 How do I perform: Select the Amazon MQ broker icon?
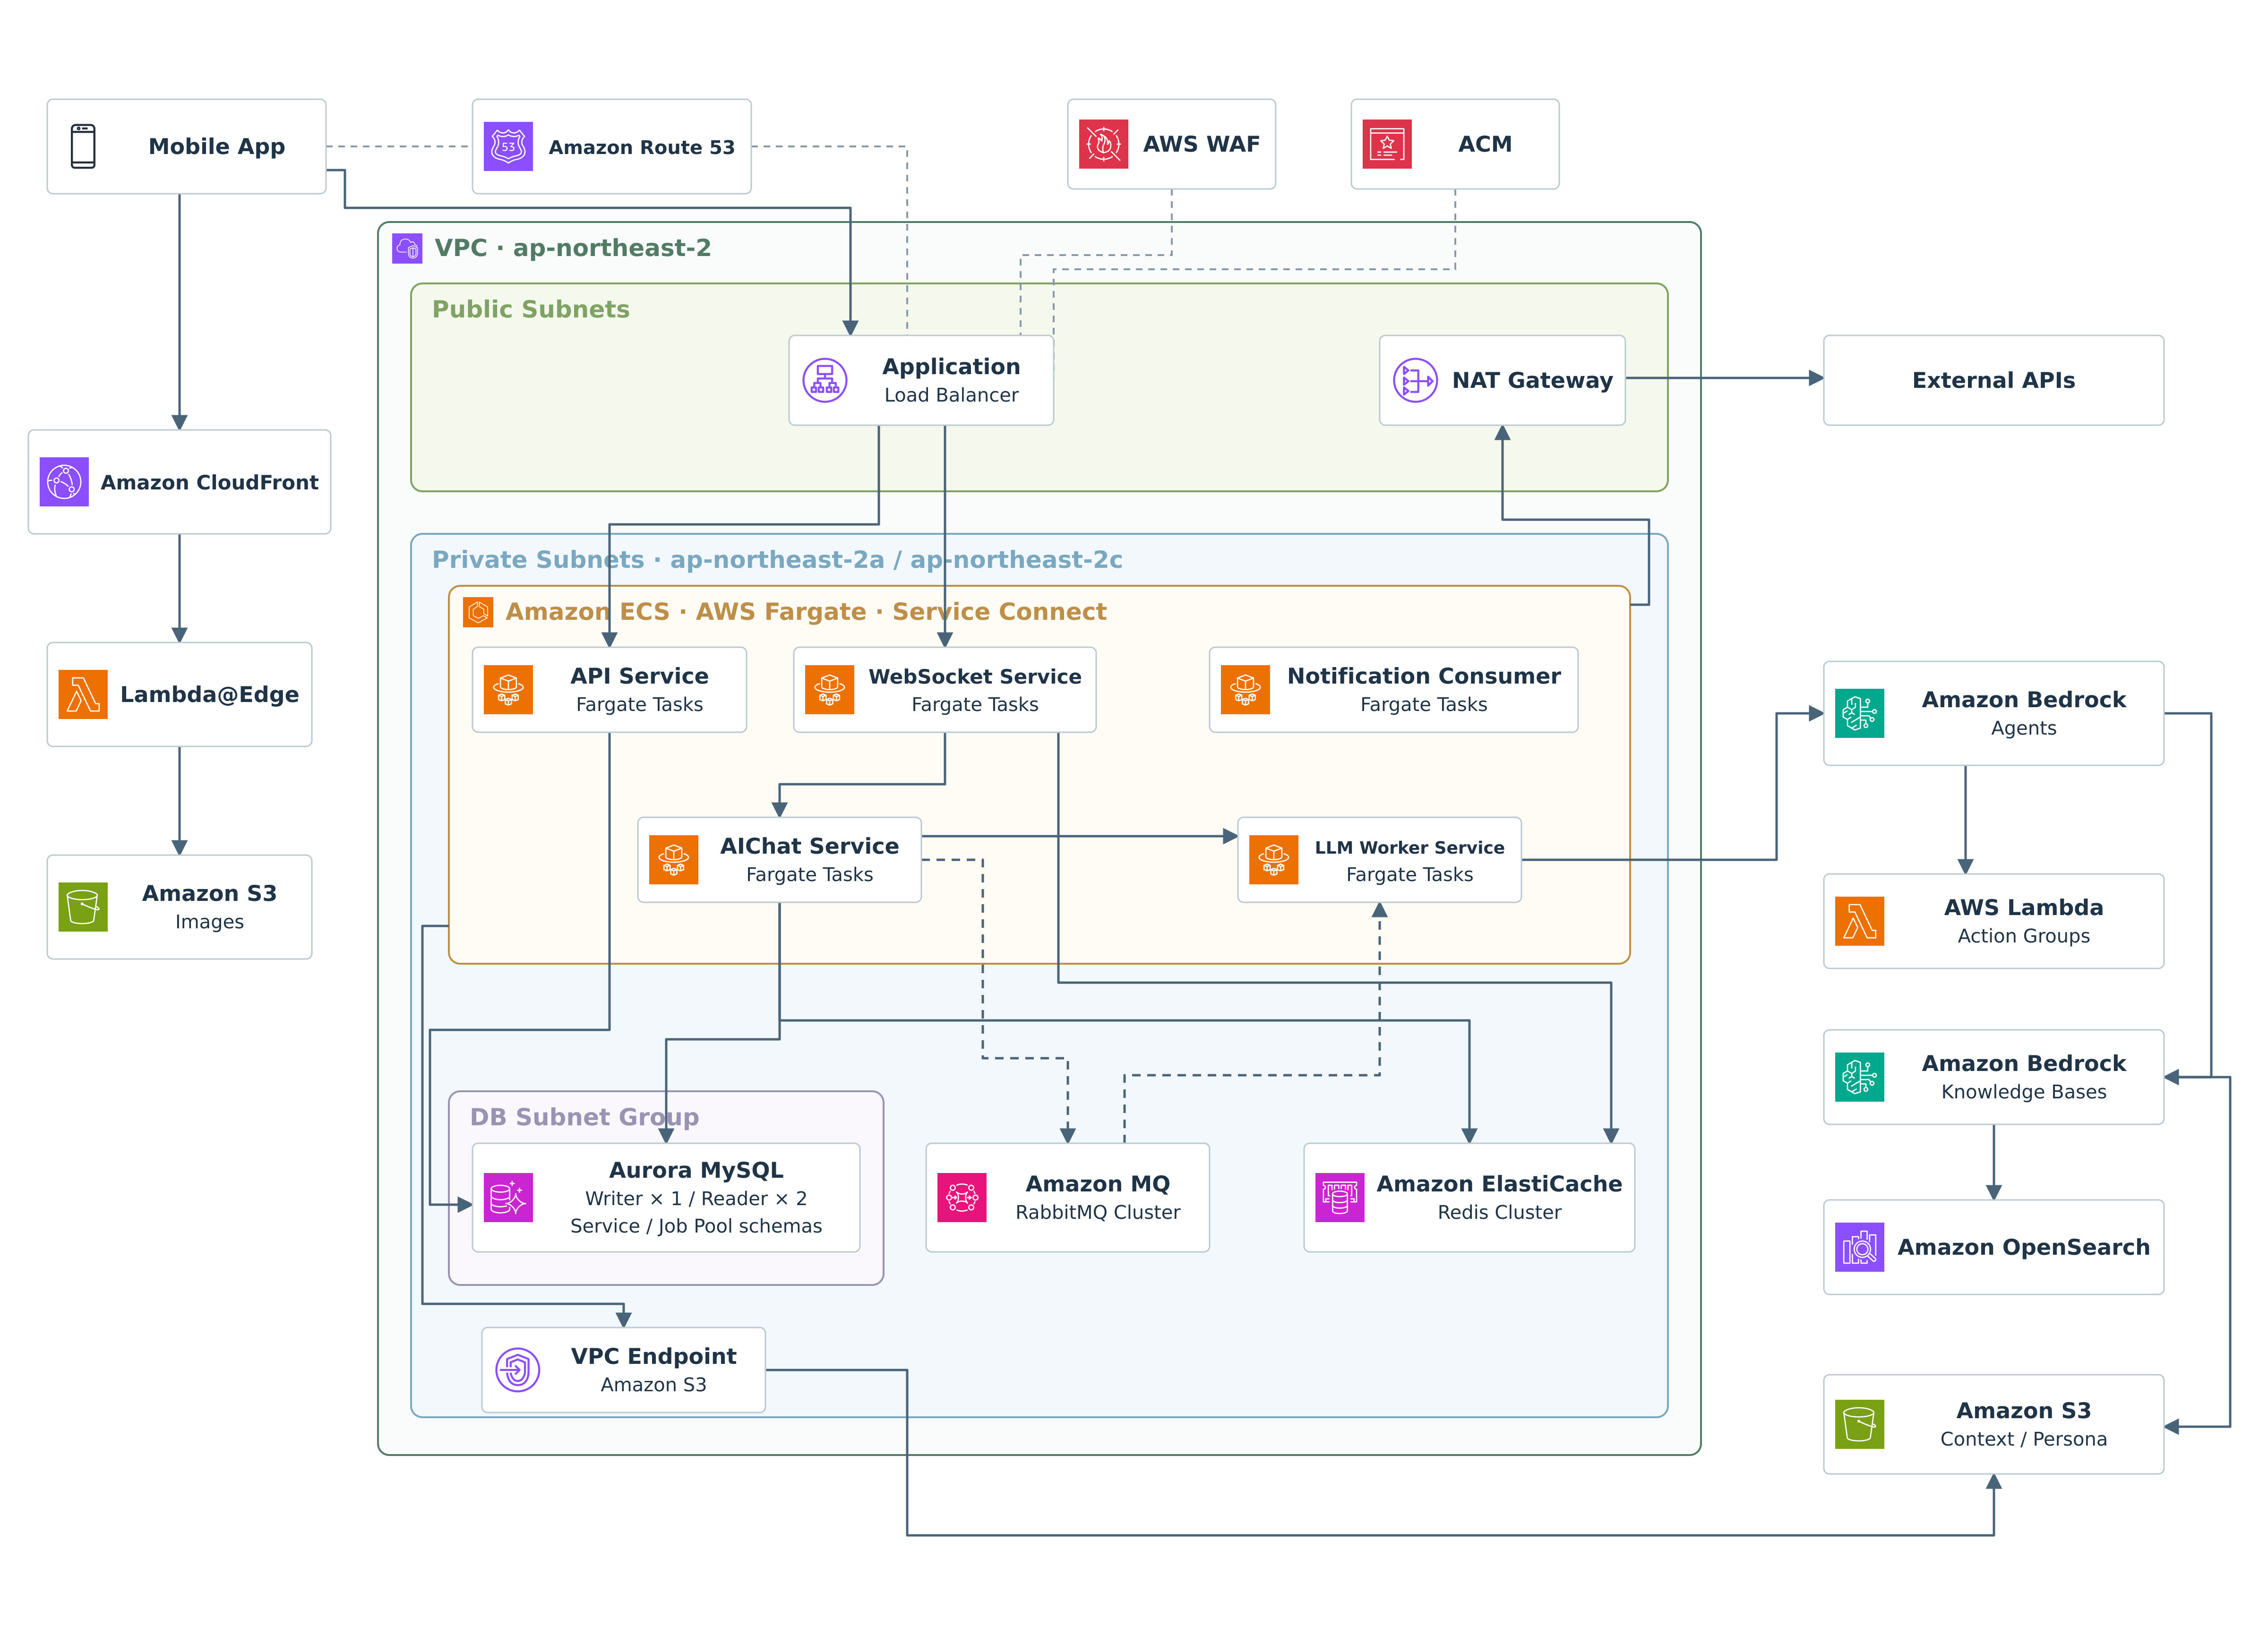pos(962,1197)
